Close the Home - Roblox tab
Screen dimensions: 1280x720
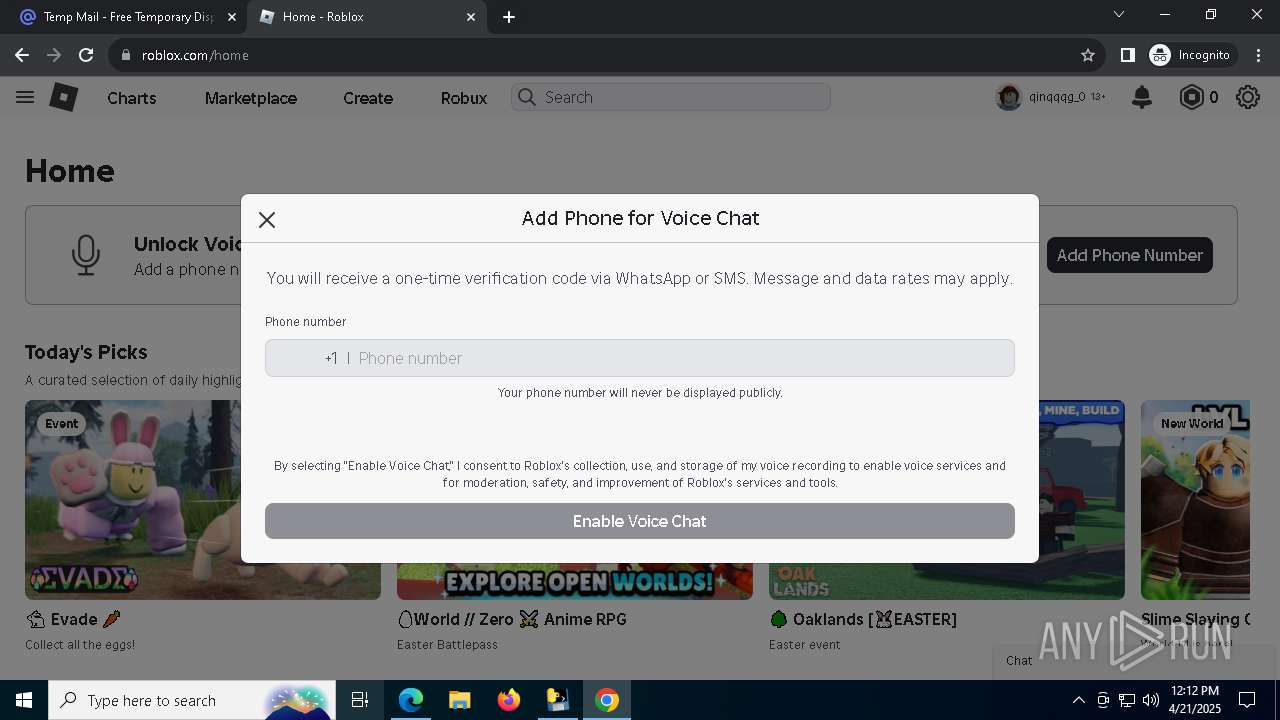pos(471,17)
